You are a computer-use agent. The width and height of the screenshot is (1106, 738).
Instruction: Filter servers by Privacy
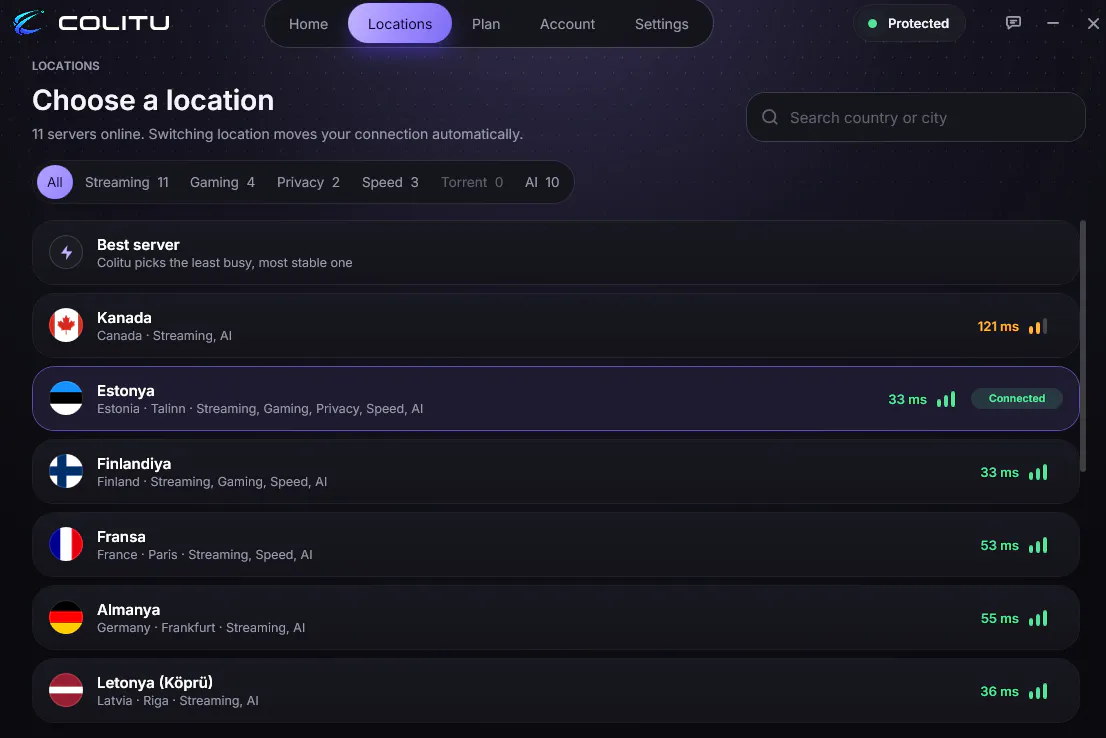coord(308,182)
